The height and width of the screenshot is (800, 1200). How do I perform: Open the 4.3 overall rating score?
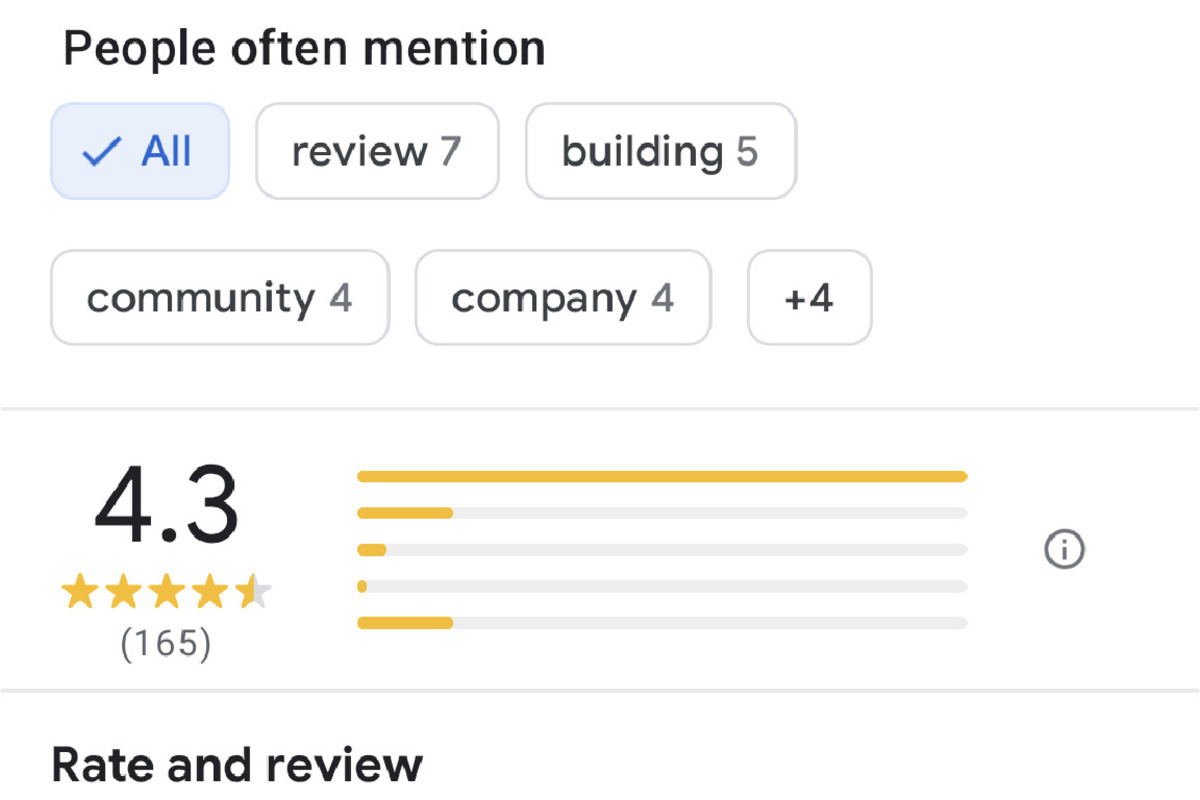coord(166,506)
